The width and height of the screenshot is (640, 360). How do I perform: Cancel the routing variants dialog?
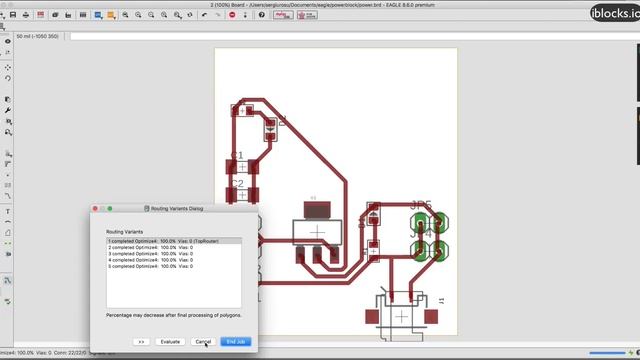pos(203,342)
